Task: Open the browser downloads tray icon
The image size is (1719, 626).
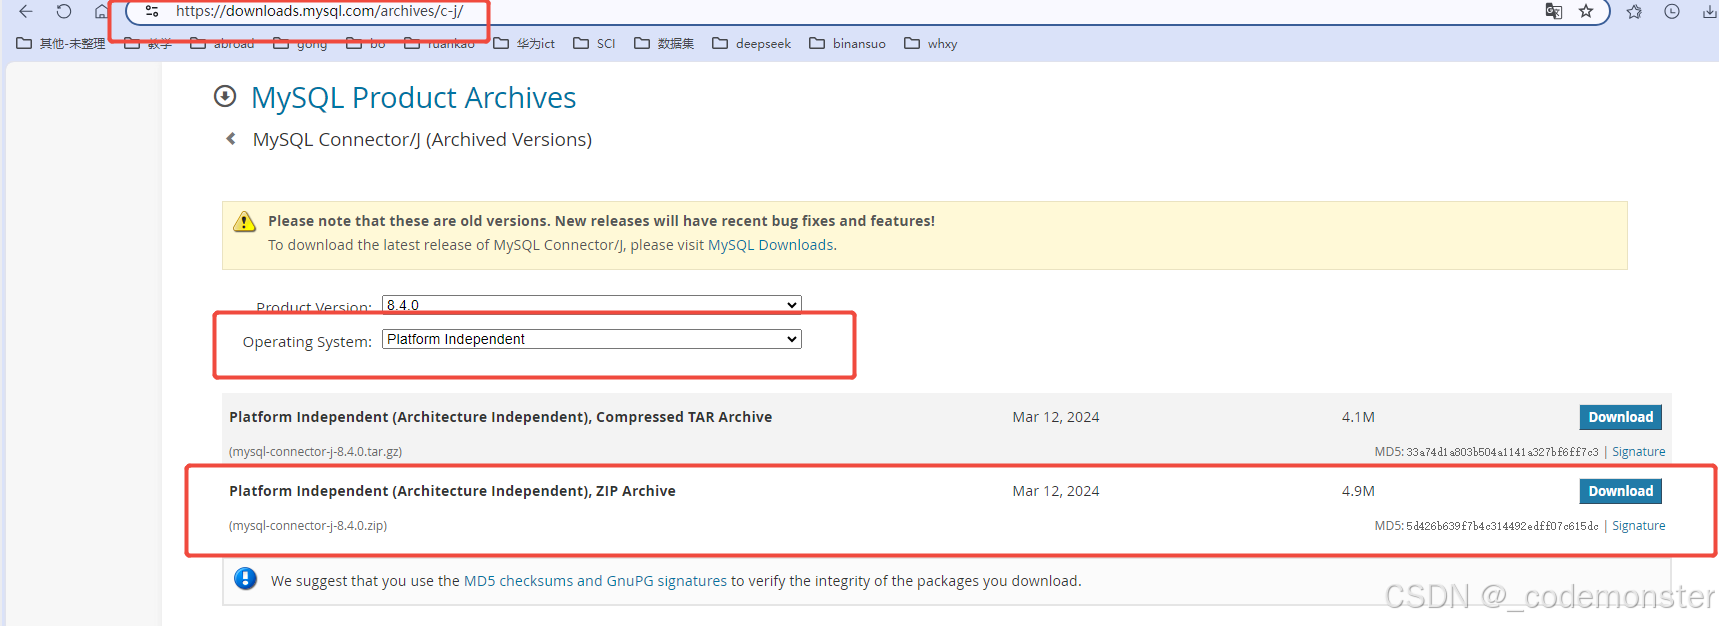Action: click(1709, 11)
